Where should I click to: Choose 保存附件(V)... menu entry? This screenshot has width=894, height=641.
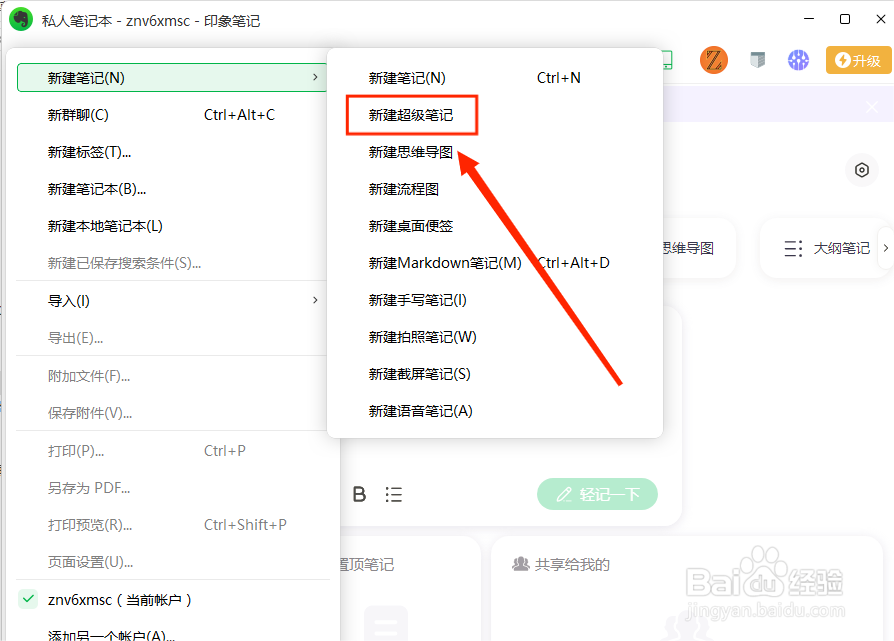(x=172, y=413)
